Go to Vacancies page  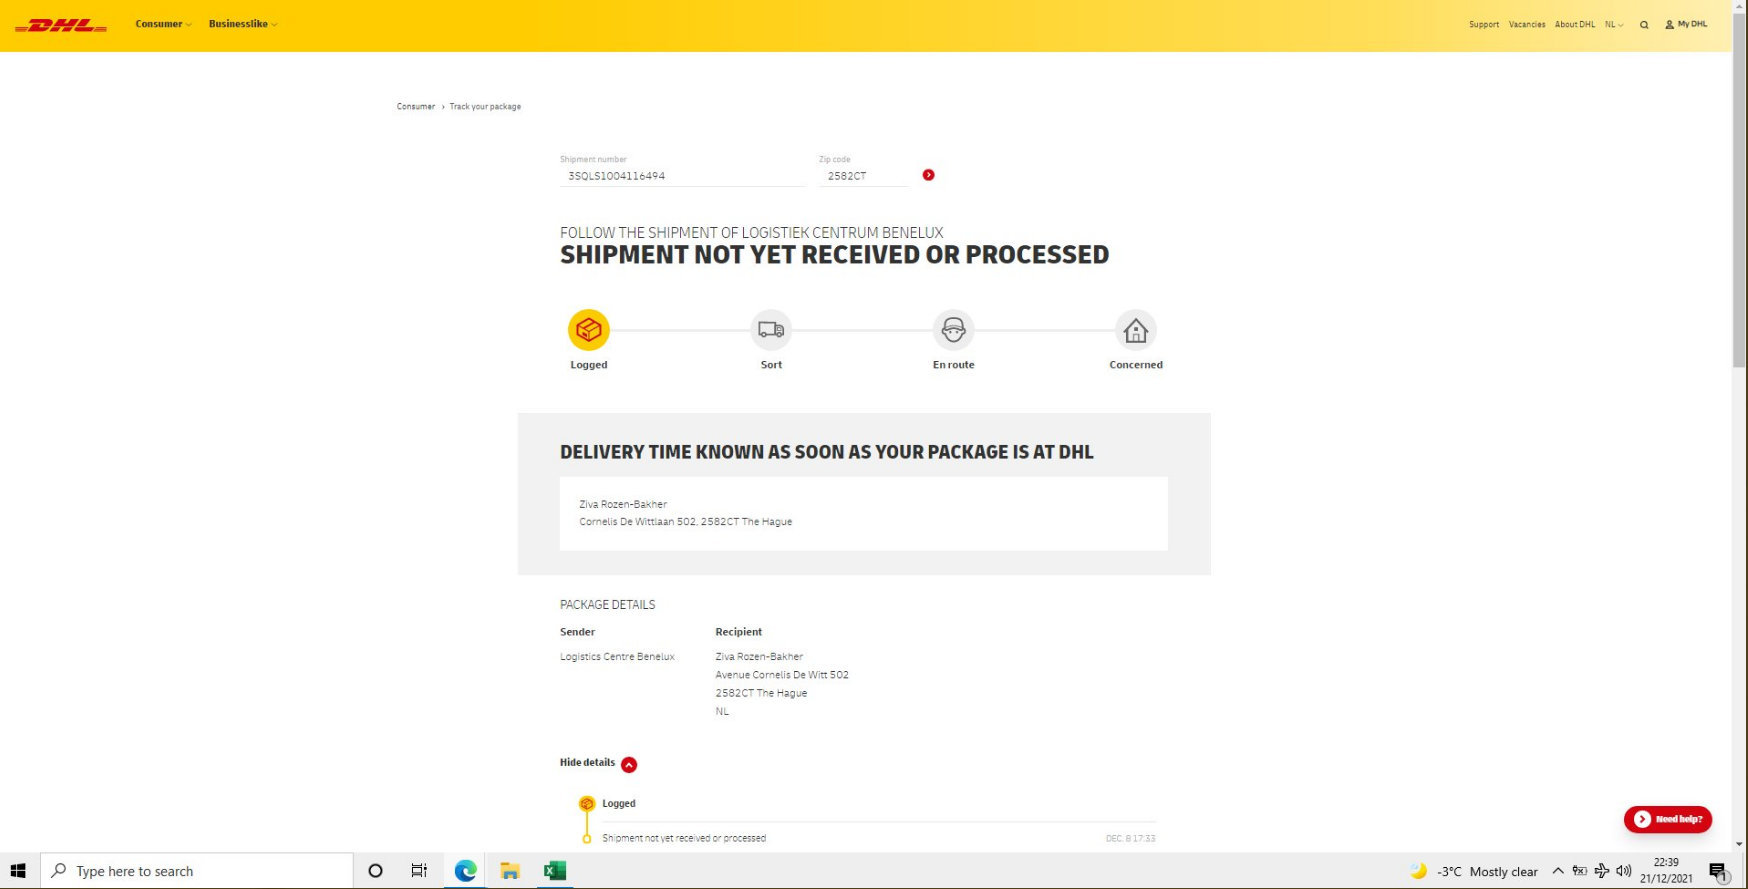(x=1527, y=25)
